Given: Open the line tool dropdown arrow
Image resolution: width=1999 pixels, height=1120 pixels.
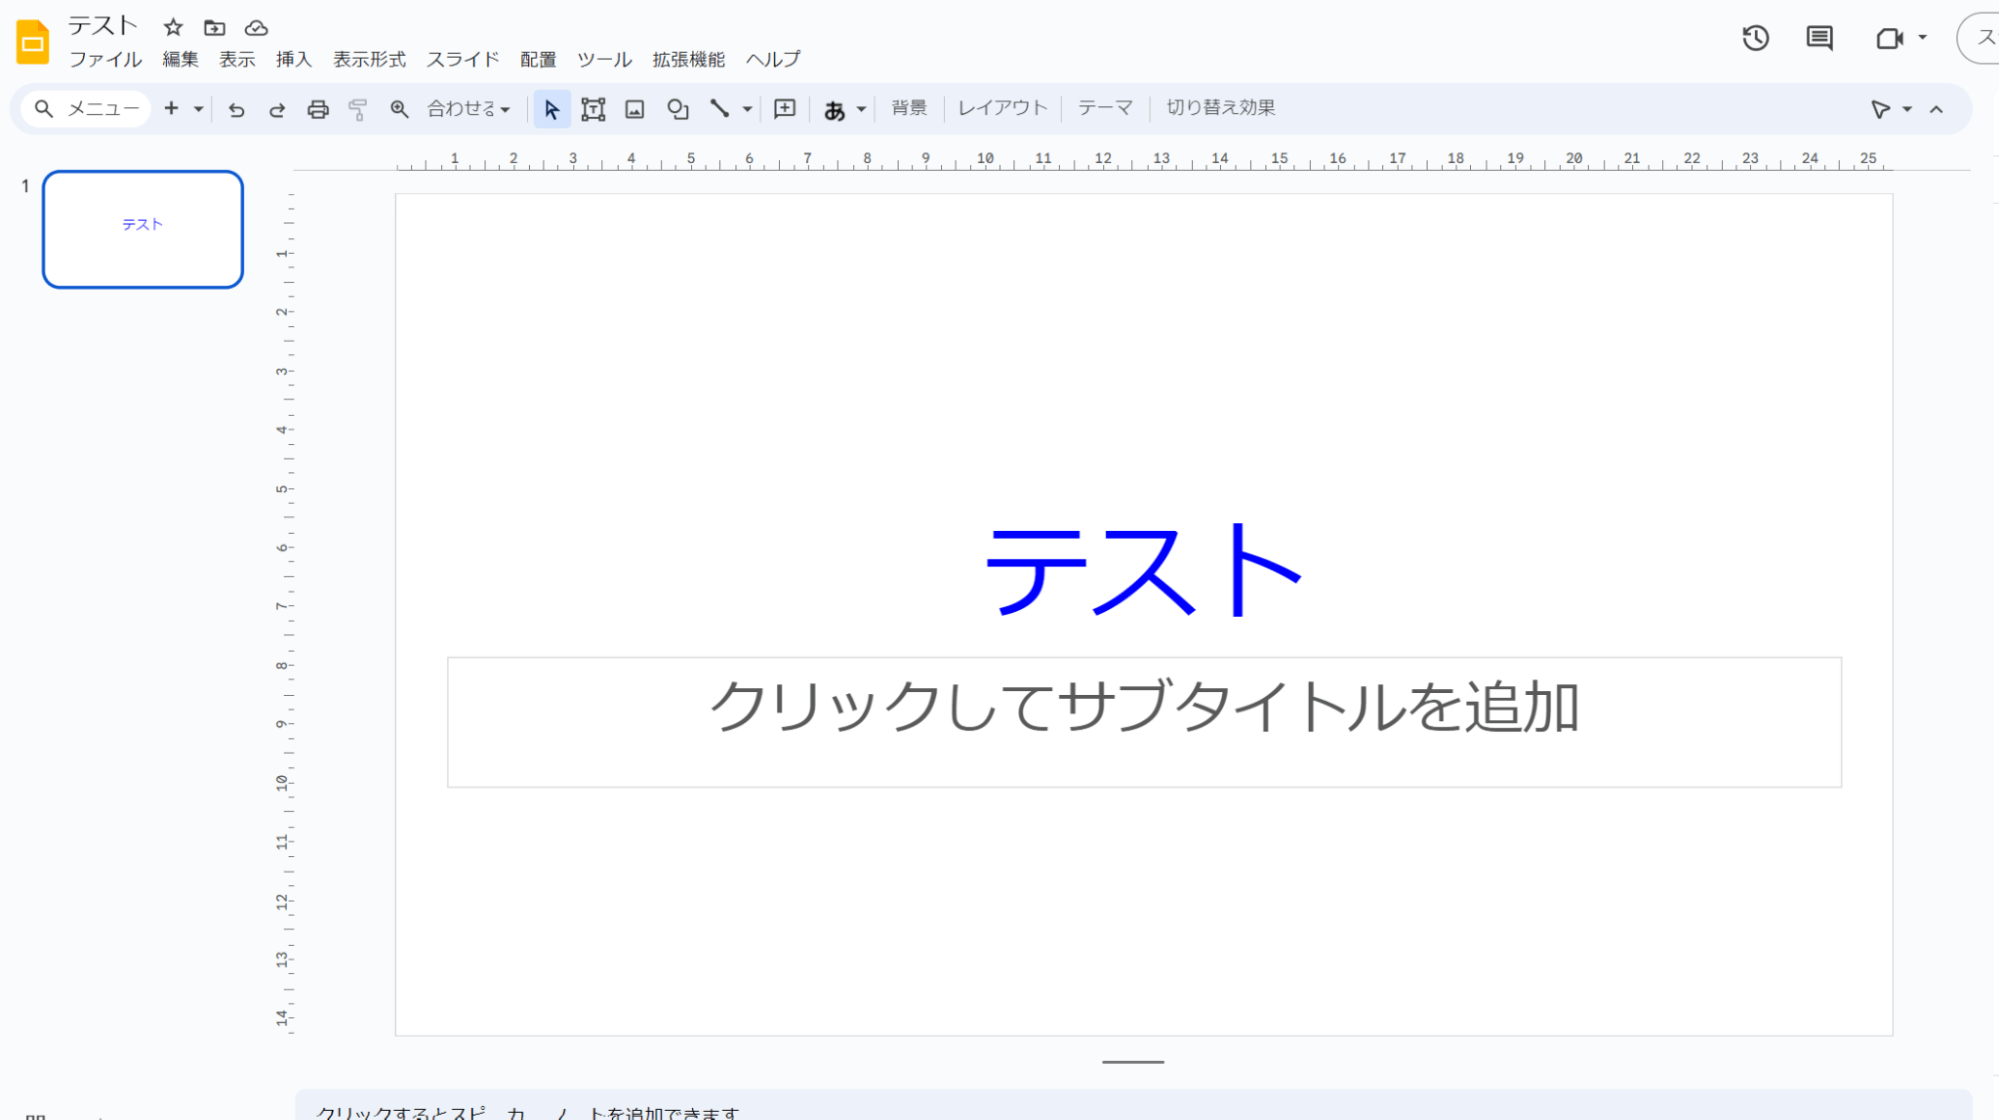Looking at the screenshot, I should point(747,109).
